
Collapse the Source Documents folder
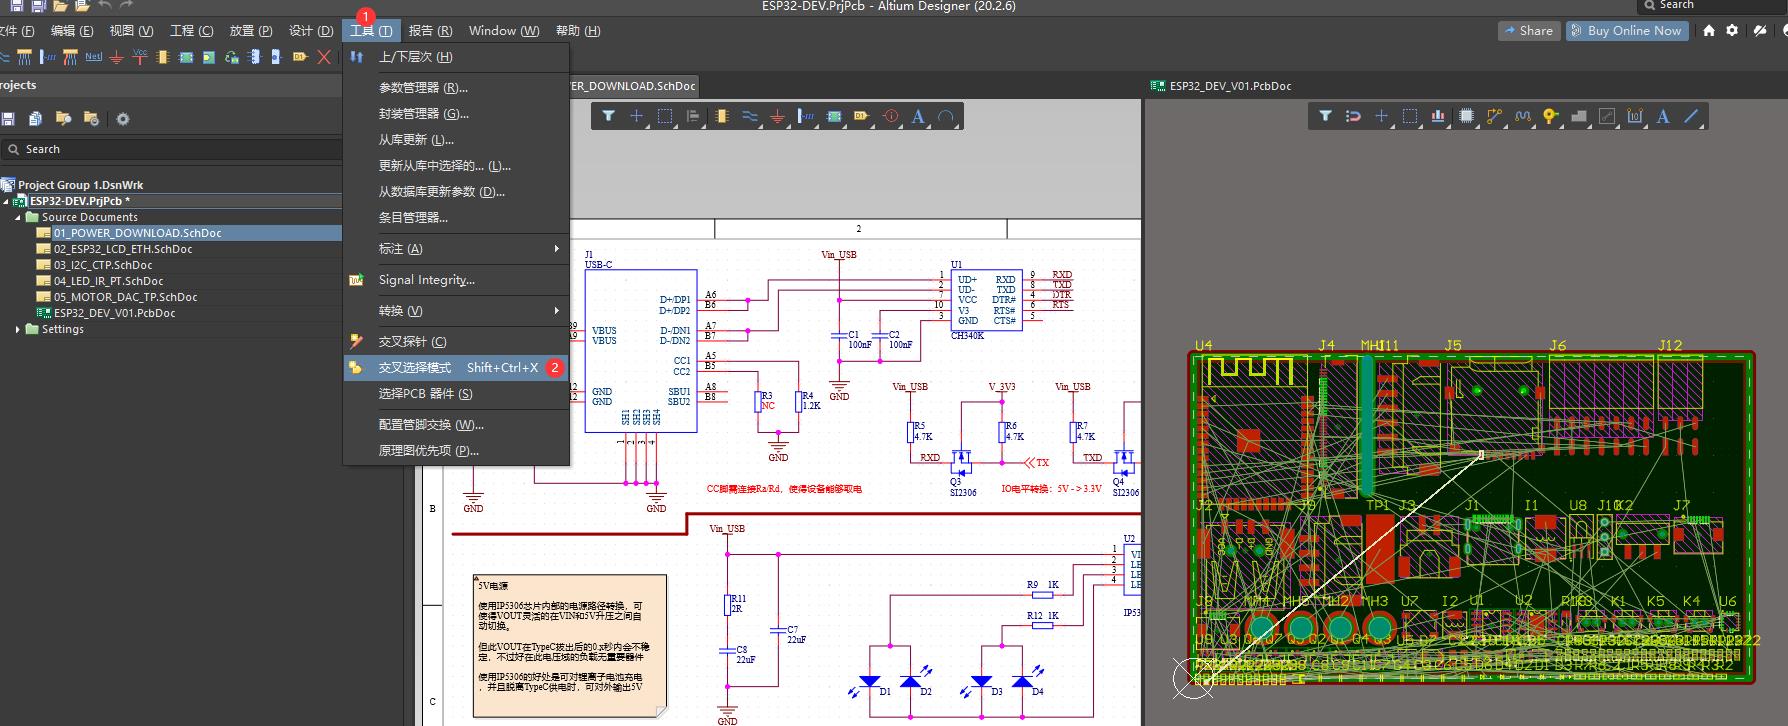click(18, 217)
